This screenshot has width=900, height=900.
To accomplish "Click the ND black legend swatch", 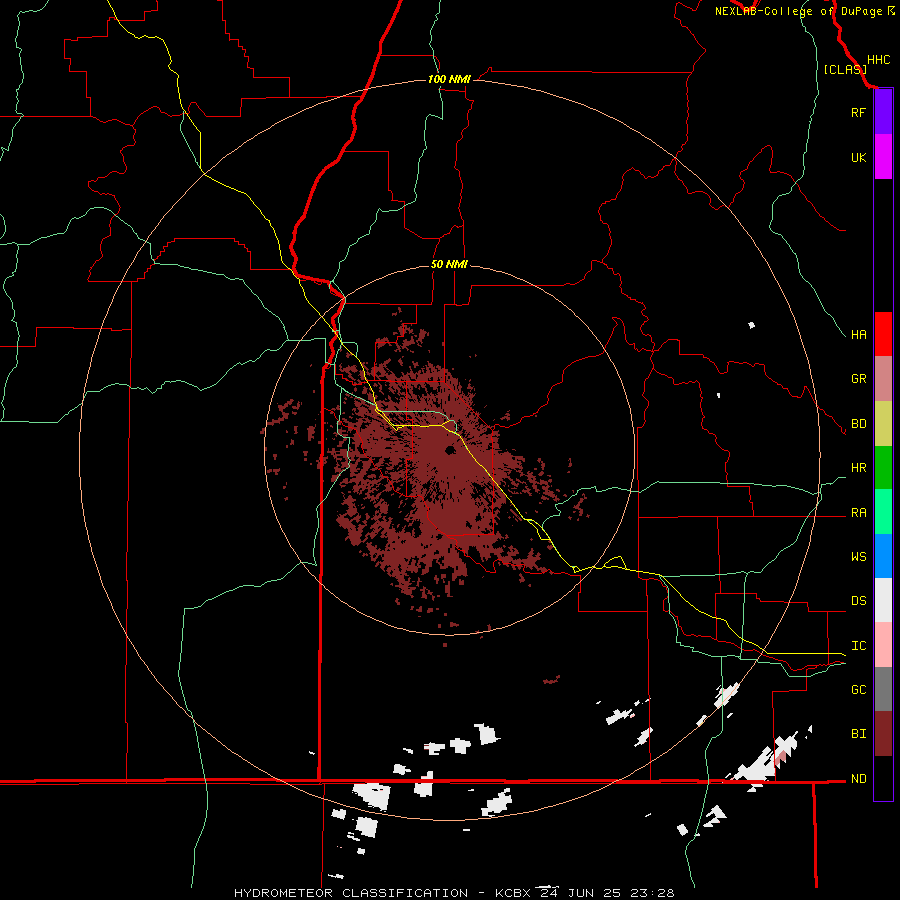I will (883, 778).
